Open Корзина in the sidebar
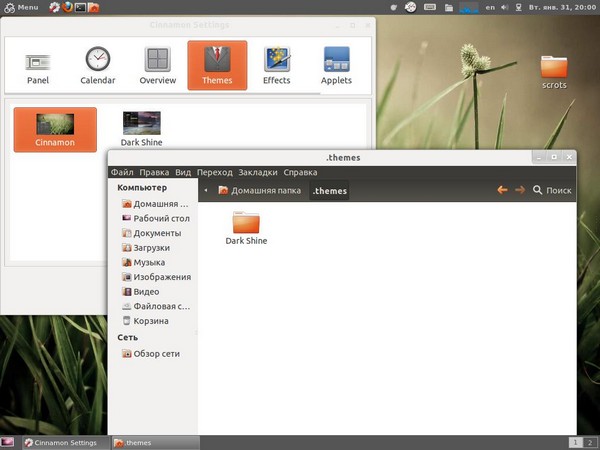 [x=150, y=321]
